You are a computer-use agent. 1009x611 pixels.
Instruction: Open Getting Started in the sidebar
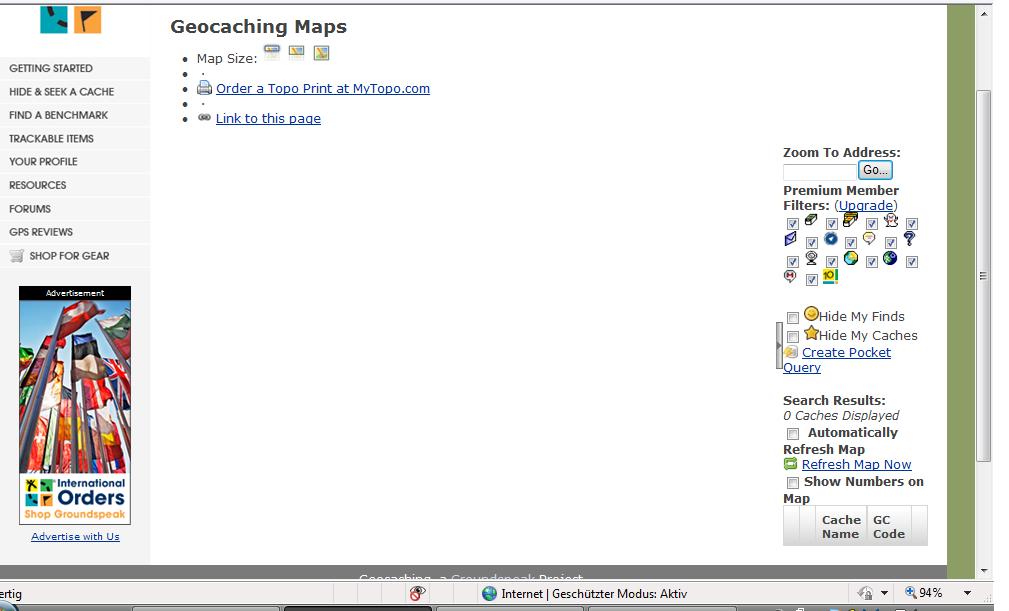click(51, 68)
